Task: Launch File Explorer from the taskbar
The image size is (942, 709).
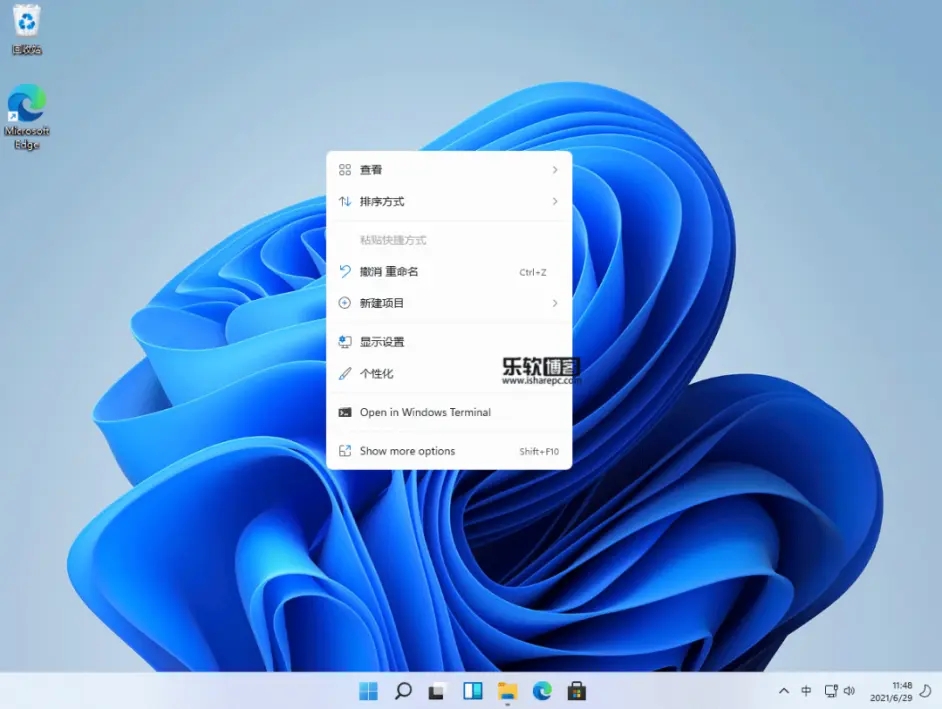Action: pyautogui.click(x=506, y=691)
